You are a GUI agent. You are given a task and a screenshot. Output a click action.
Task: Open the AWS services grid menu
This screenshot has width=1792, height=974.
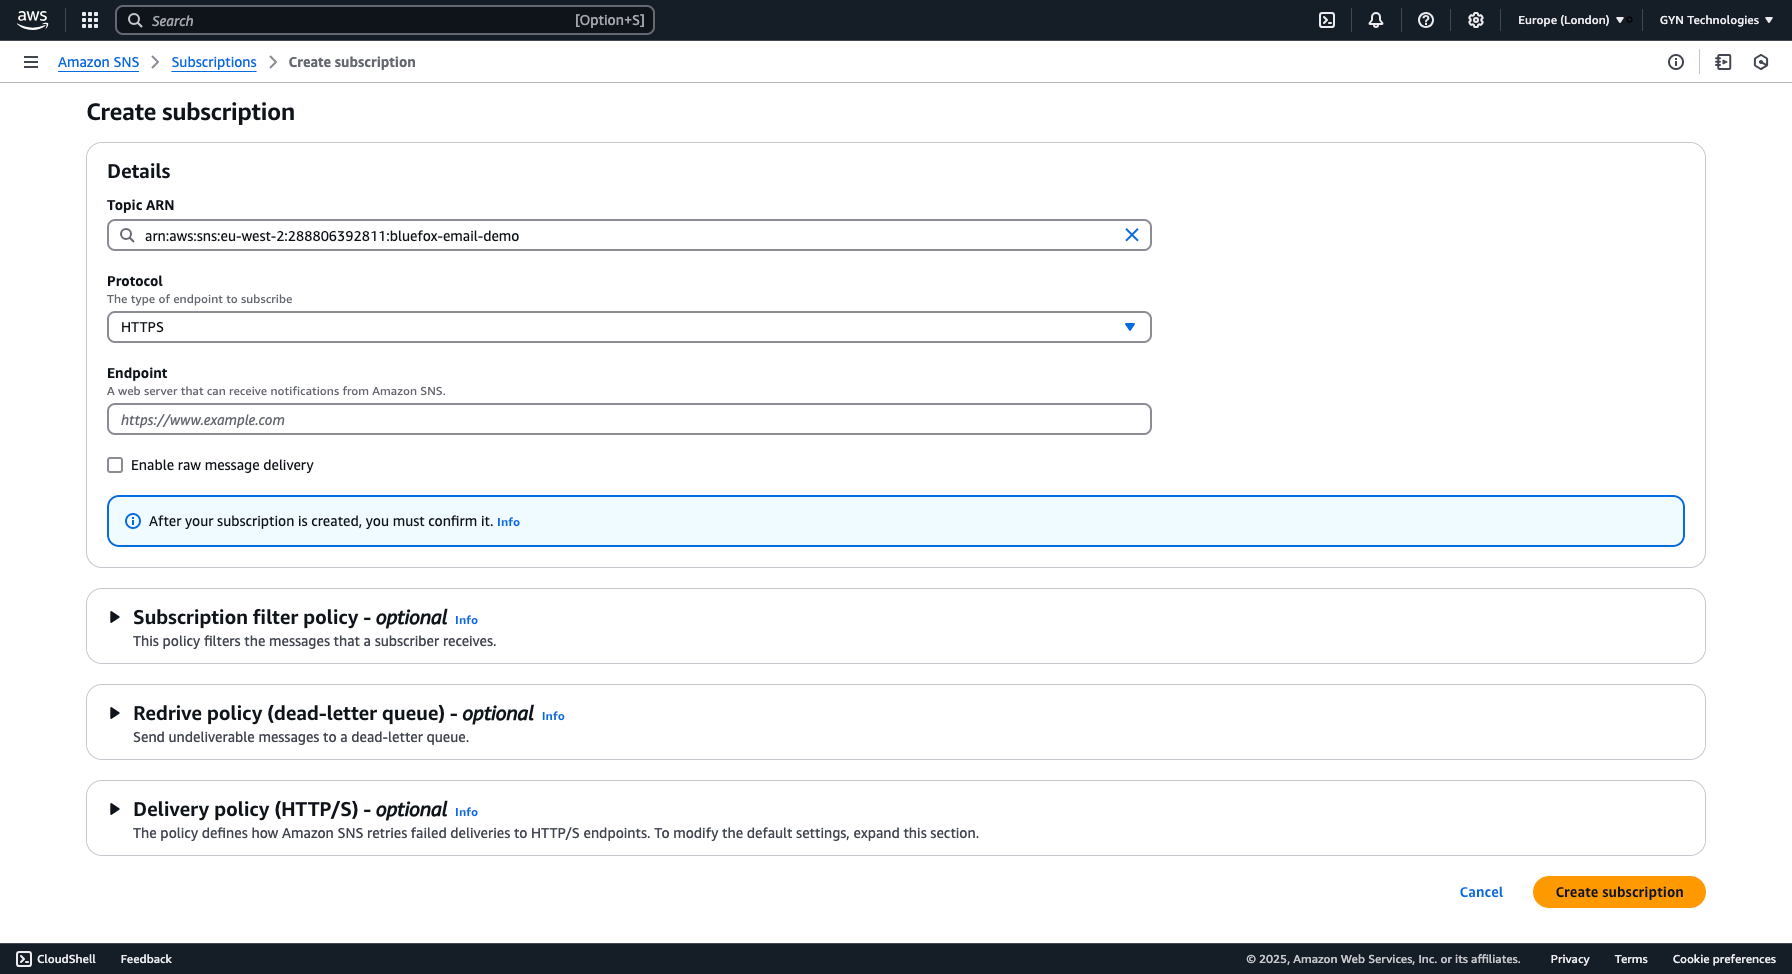[x=89, y=20]
